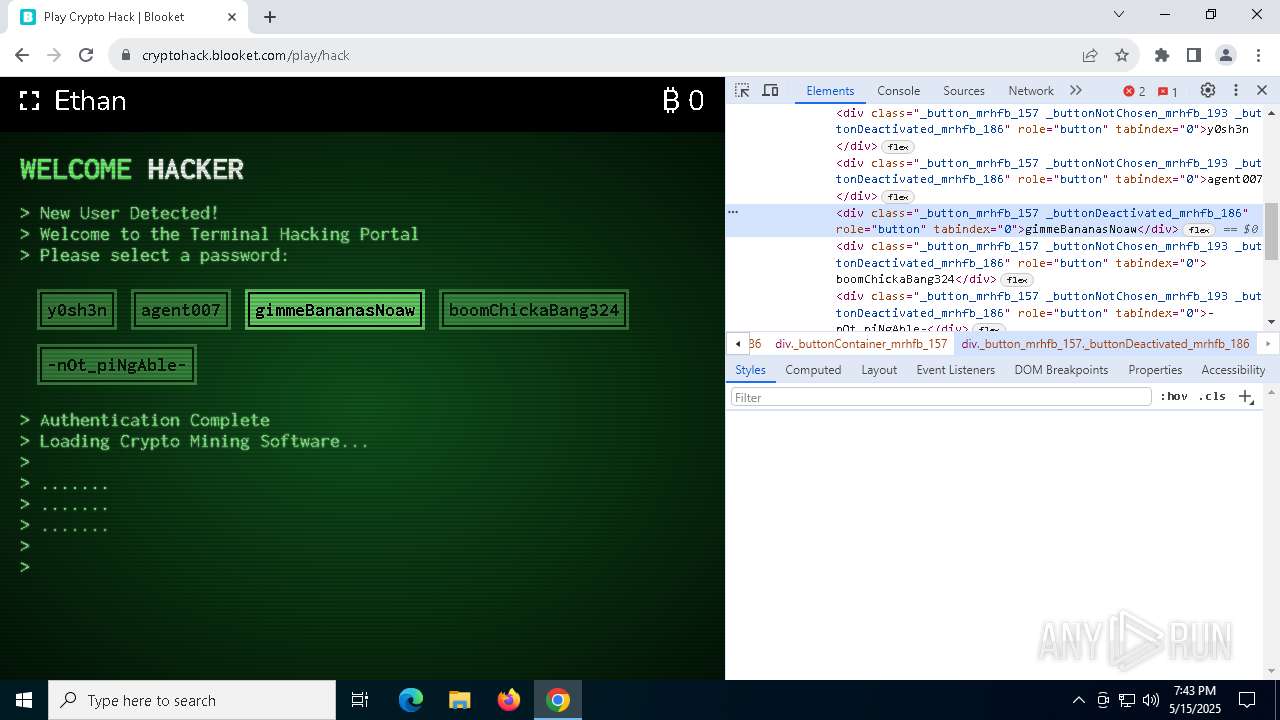Open DevTools settings gear
Image resolution: width=1280 pixels, height=720 pixels.
[x=1208, y=90]
